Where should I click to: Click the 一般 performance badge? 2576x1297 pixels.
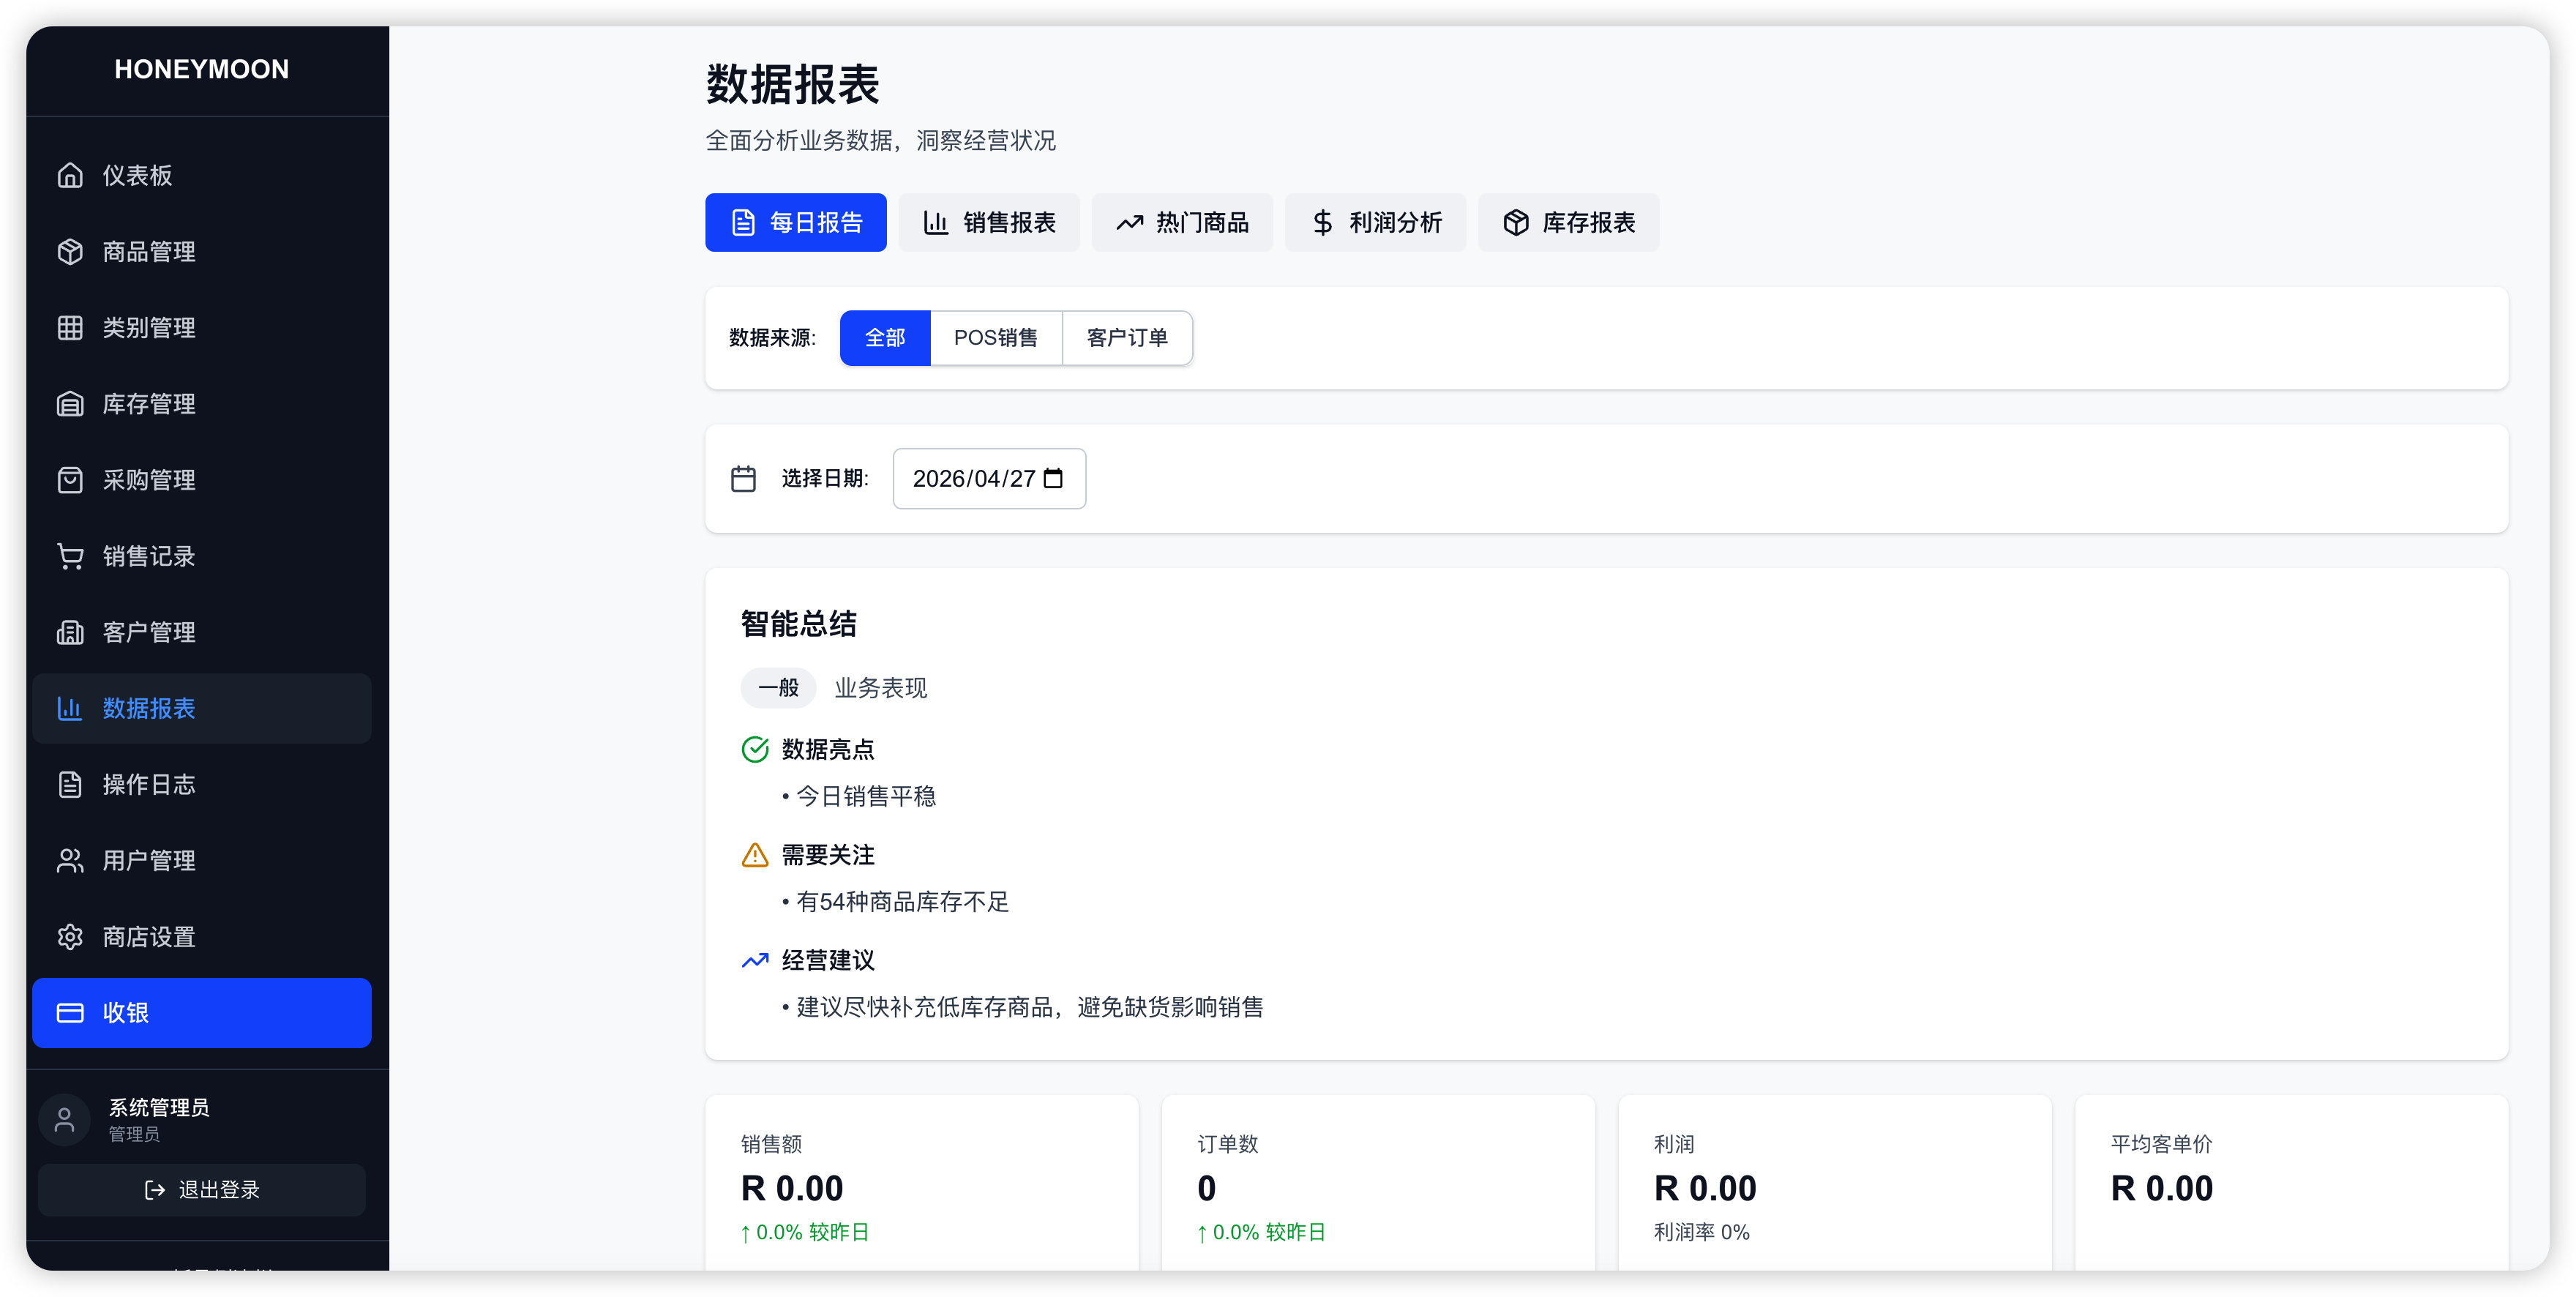click(x=779, y=688)
